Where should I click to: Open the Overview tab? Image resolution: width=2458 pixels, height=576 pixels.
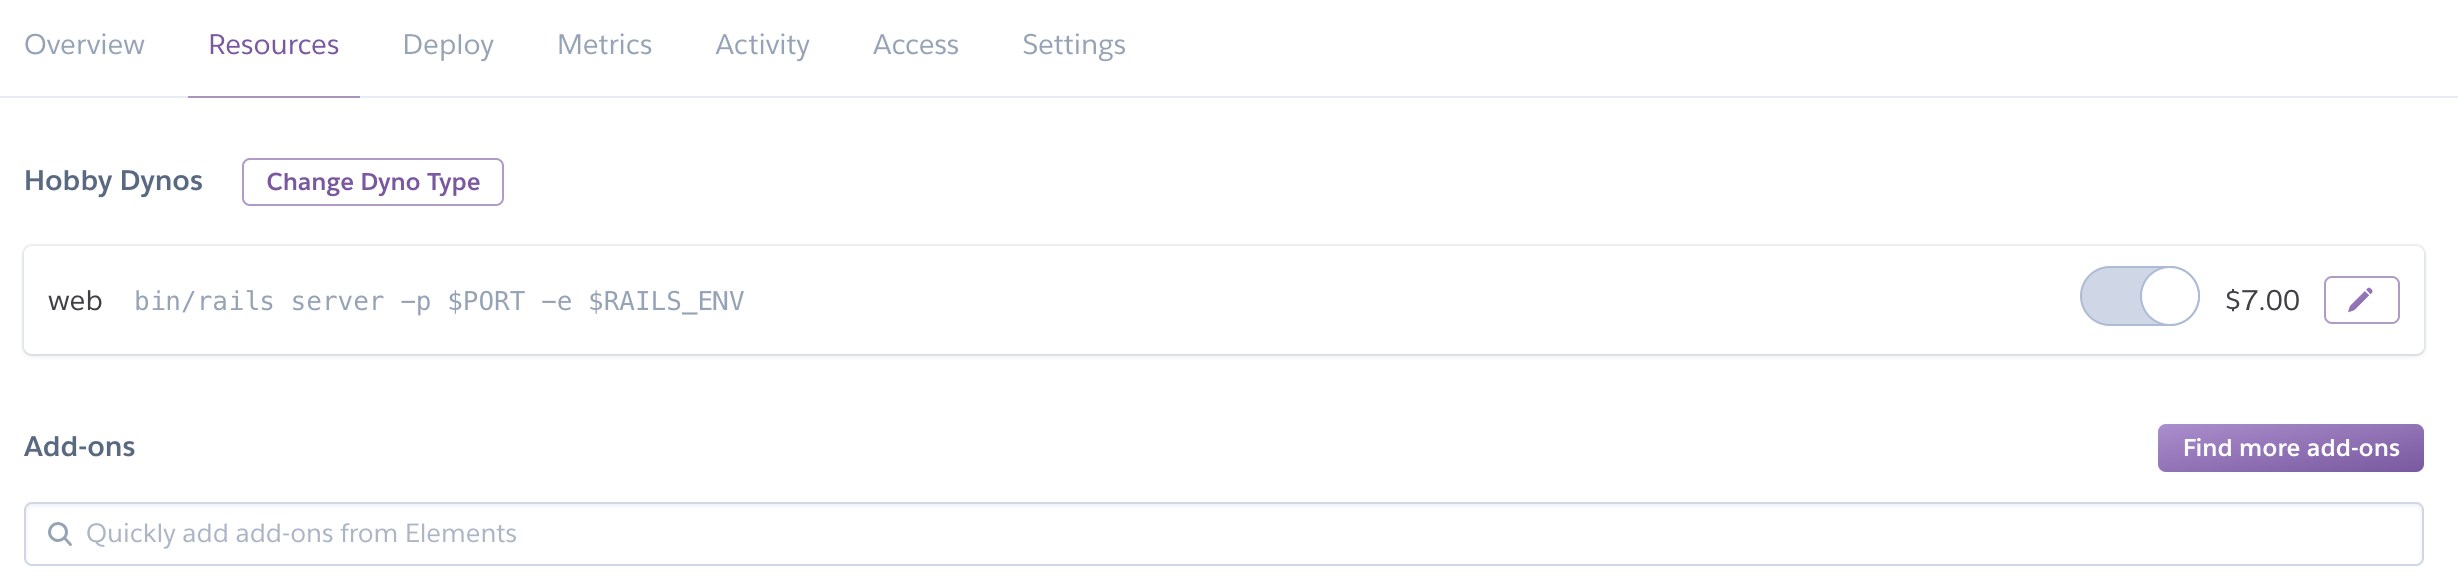click(x=84, y=45)
